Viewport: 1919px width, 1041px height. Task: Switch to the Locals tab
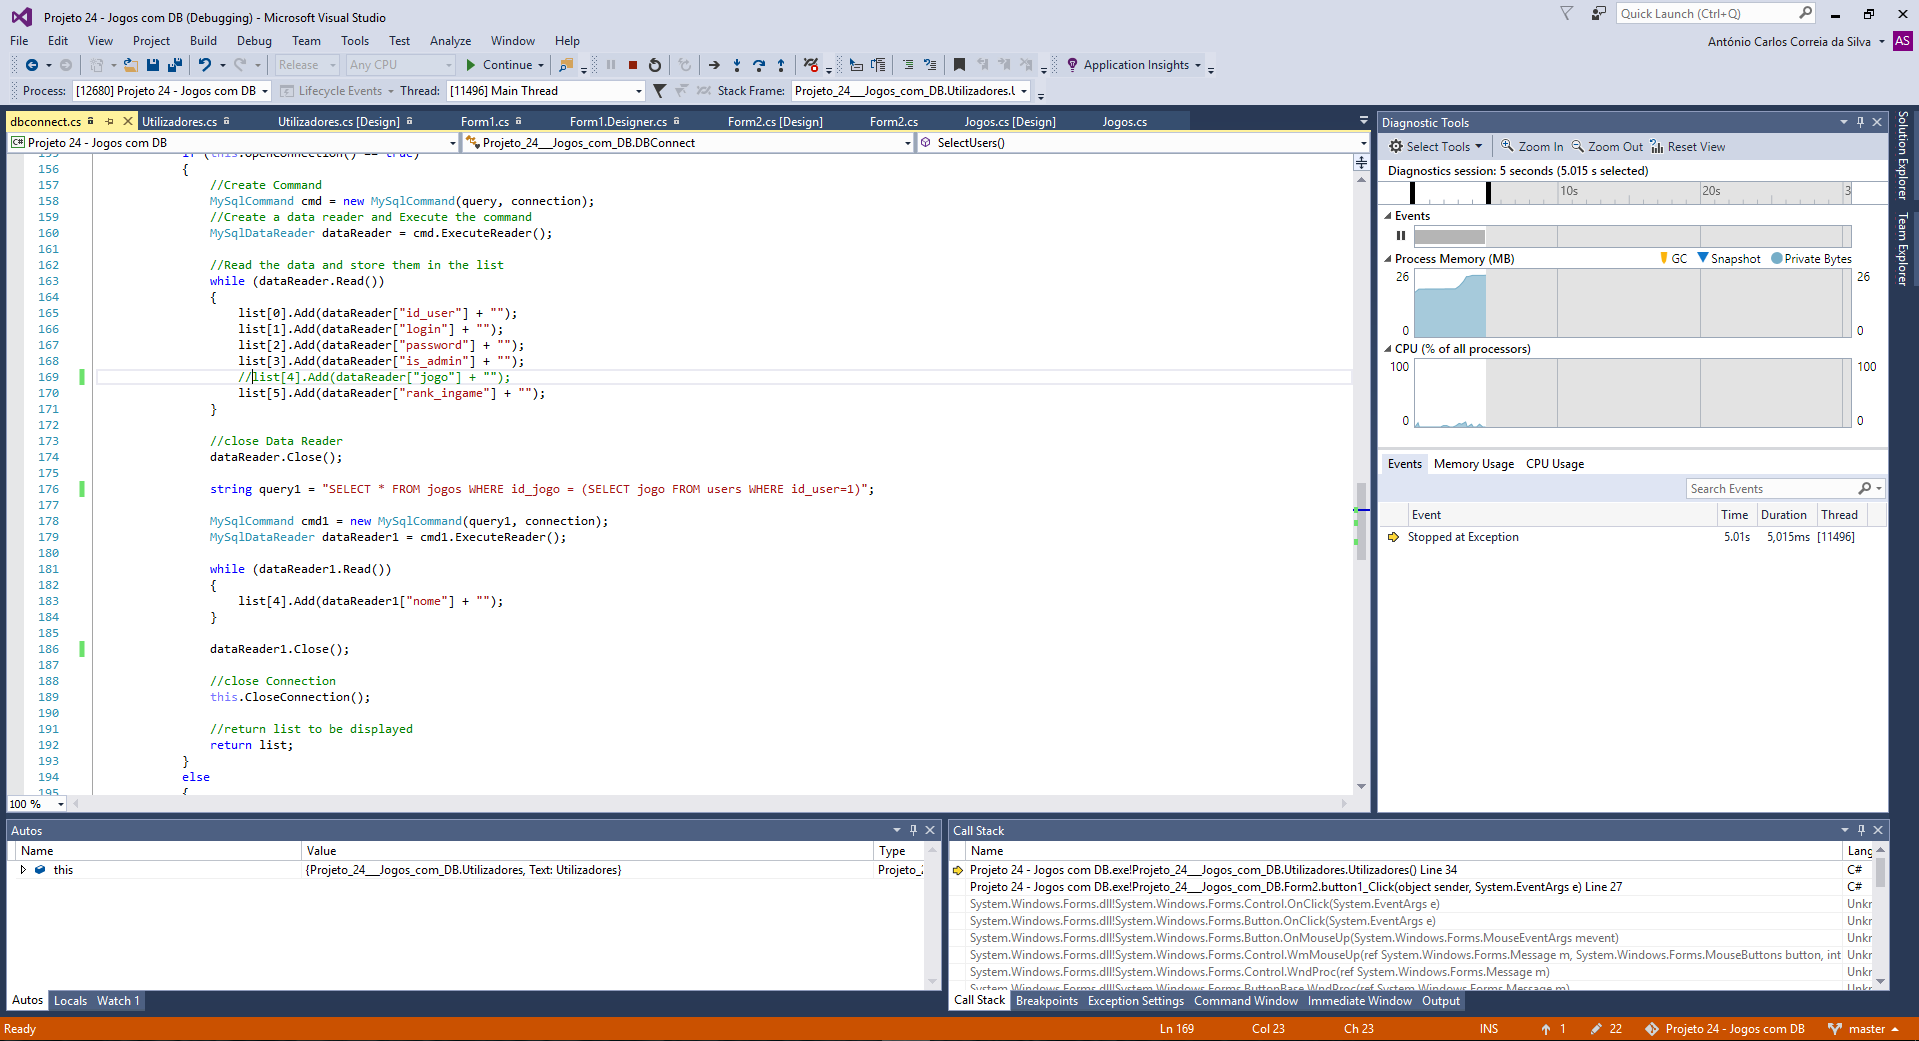70,1001
